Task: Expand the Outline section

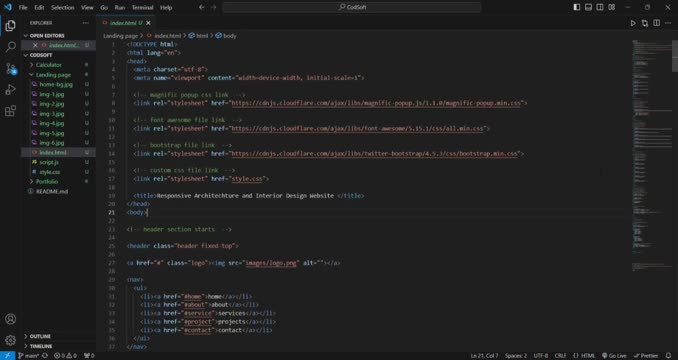Action: click(x=40, y=336)
